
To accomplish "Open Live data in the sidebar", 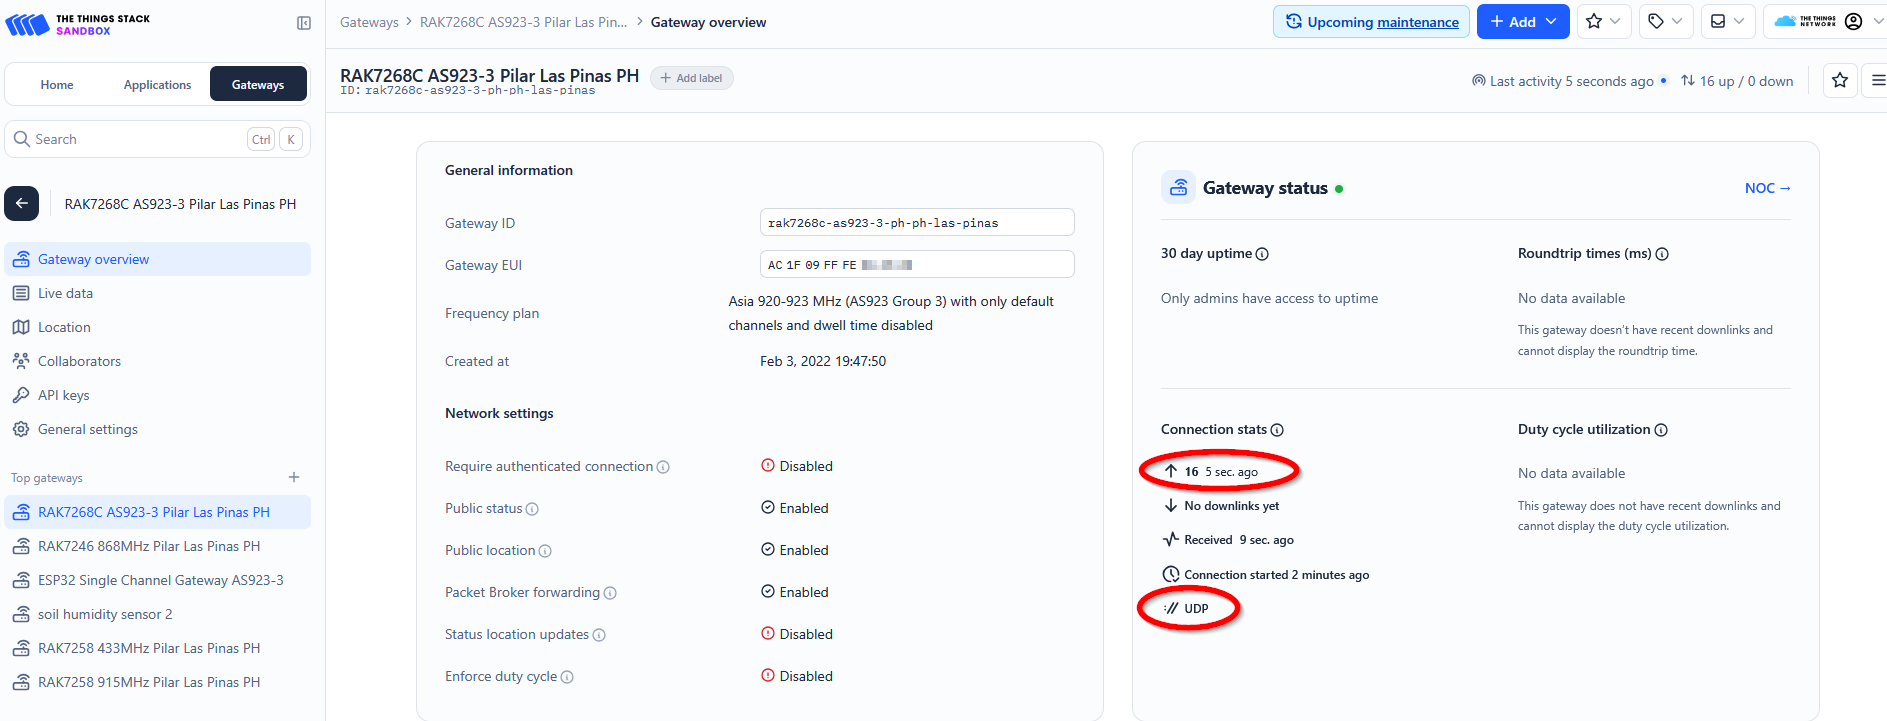I will pos(65,293).
